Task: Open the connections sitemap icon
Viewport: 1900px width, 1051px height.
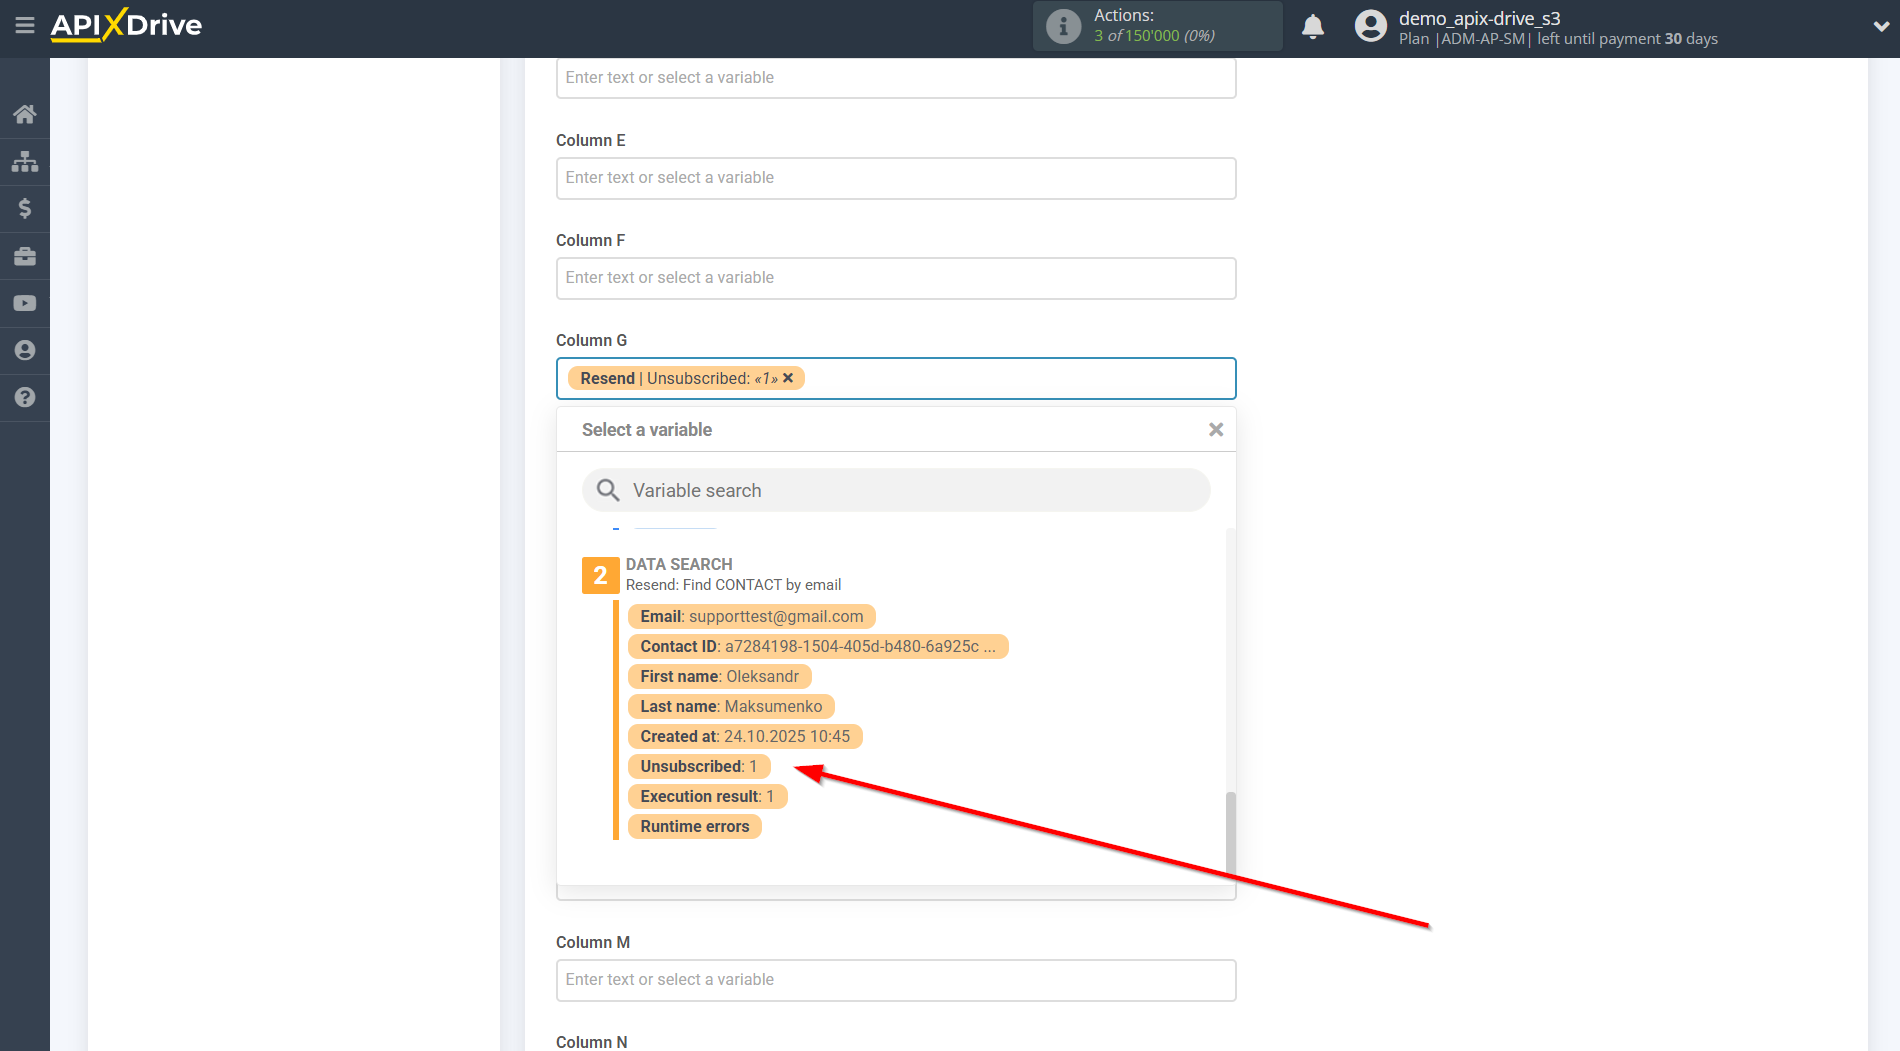Action: click(x=25, y=161)
